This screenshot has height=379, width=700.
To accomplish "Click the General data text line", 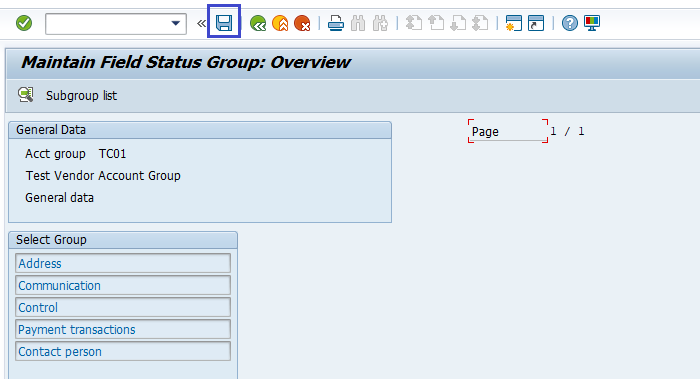I will [x=59, y=198].
